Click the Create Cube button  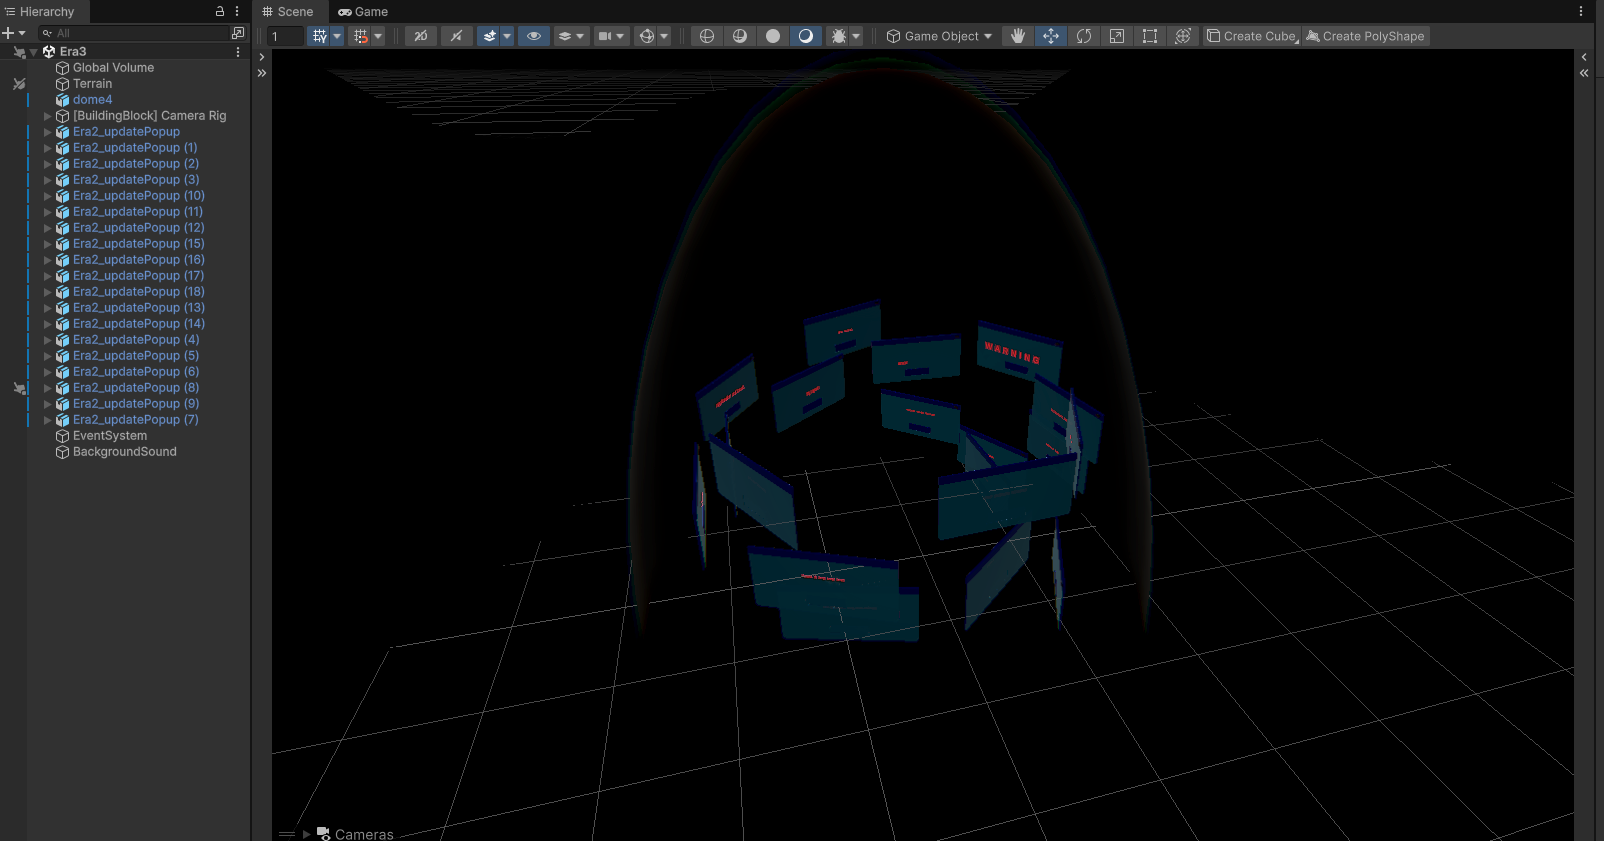pos(1252,36)
